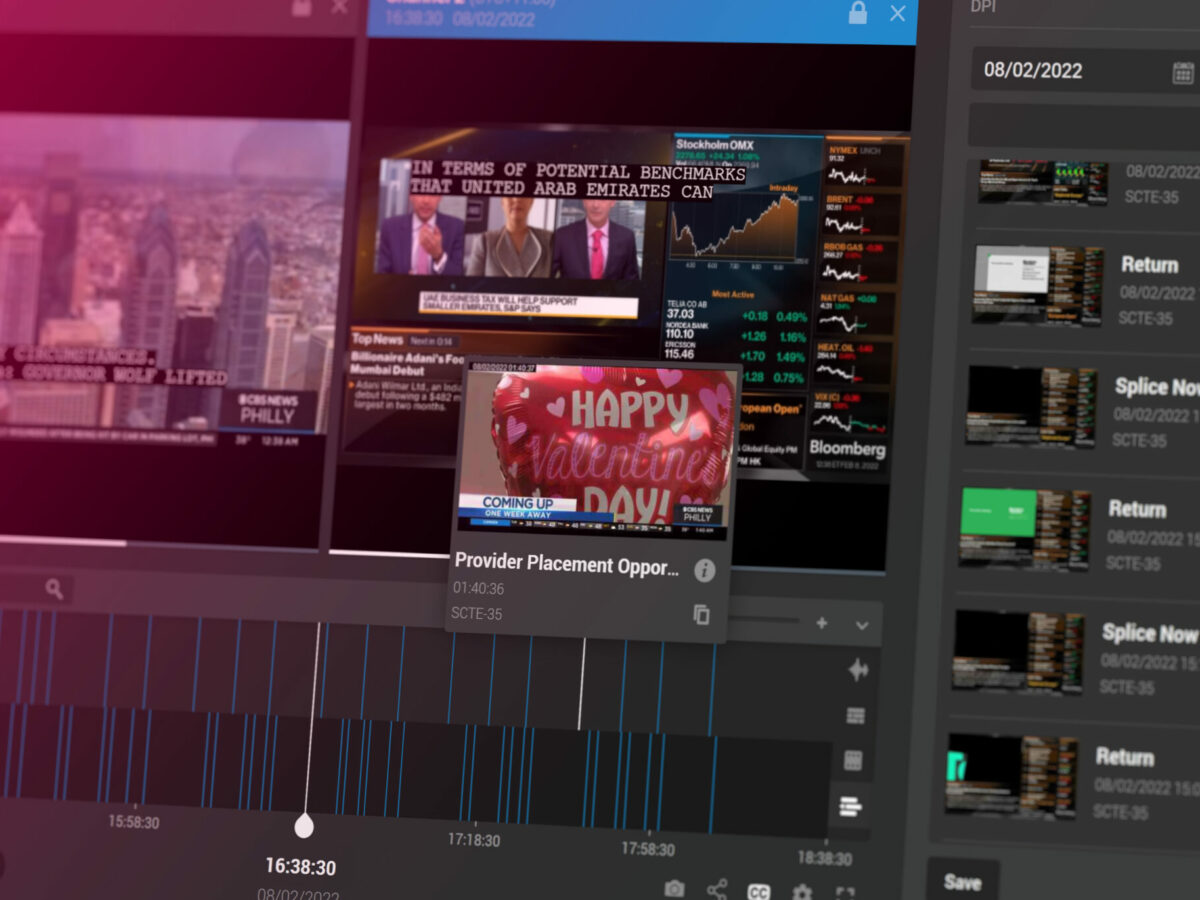Show info for Provider Placement Opportunity popup

click(705, 570)
